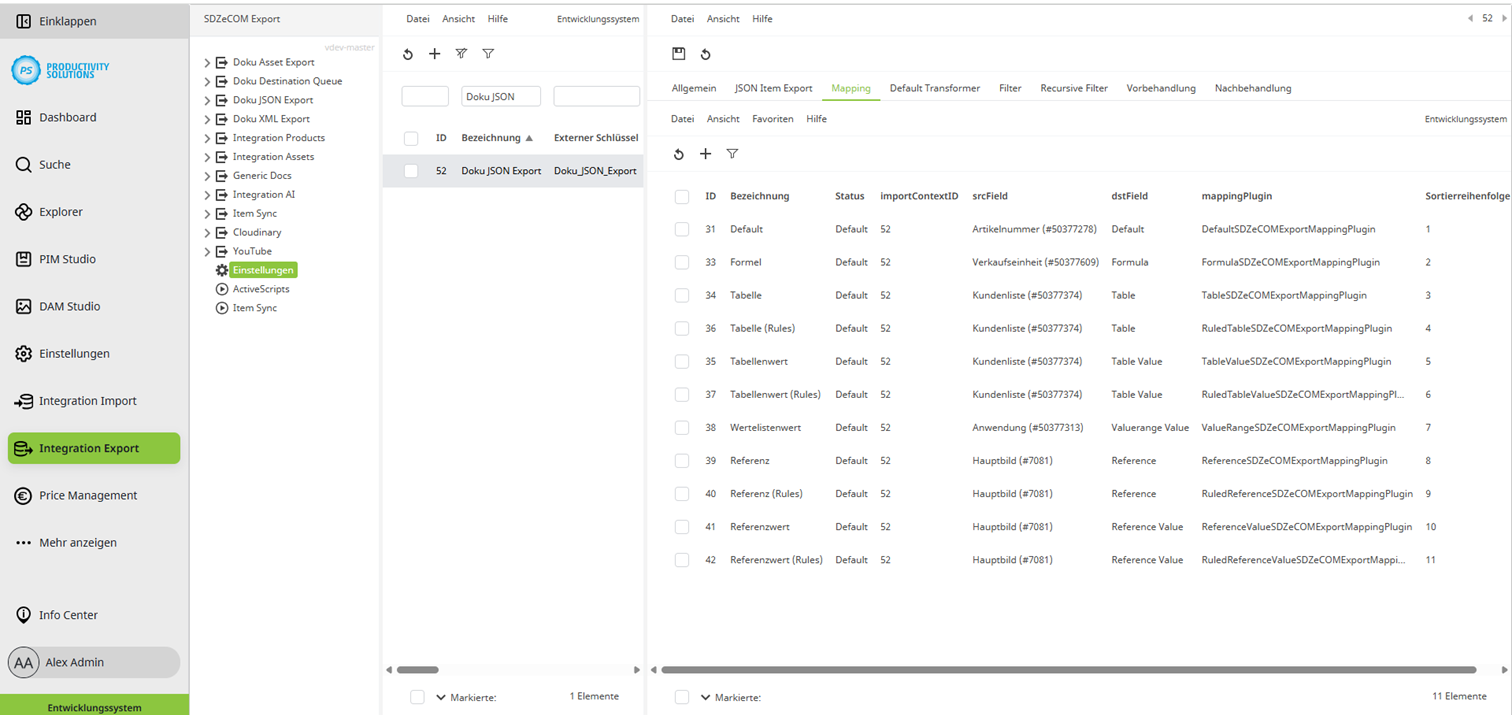1512x715 pixels.
Task: Open the filter icon in the Mapping toolbar
Action: tap(732, 154)
